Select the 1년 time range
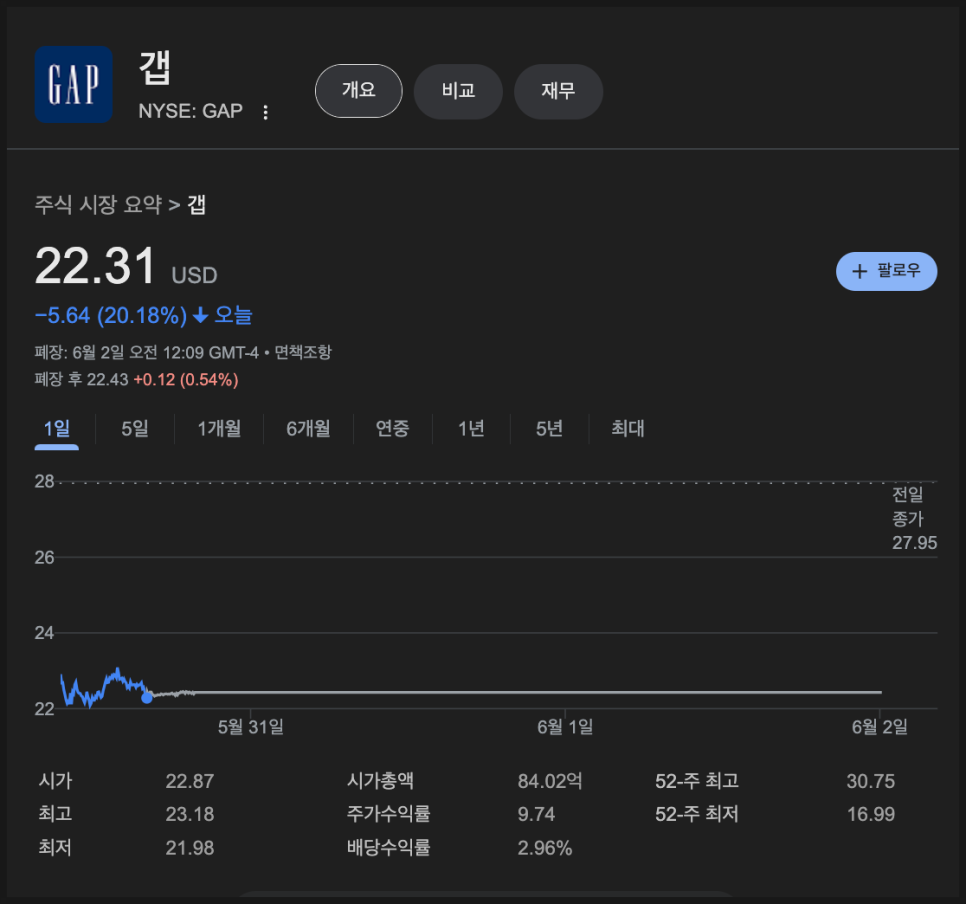The image size is (966, 904). tap(471, 428)
